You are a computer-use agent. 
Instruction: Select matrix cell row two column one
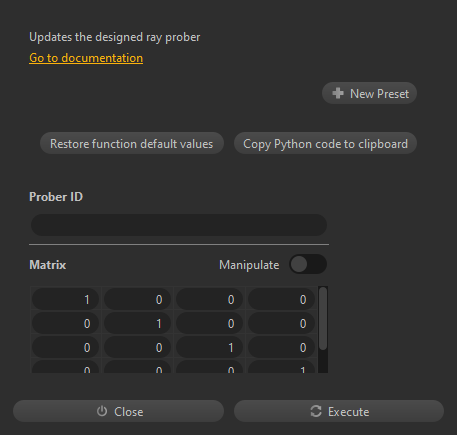click(x=65, y=323)
